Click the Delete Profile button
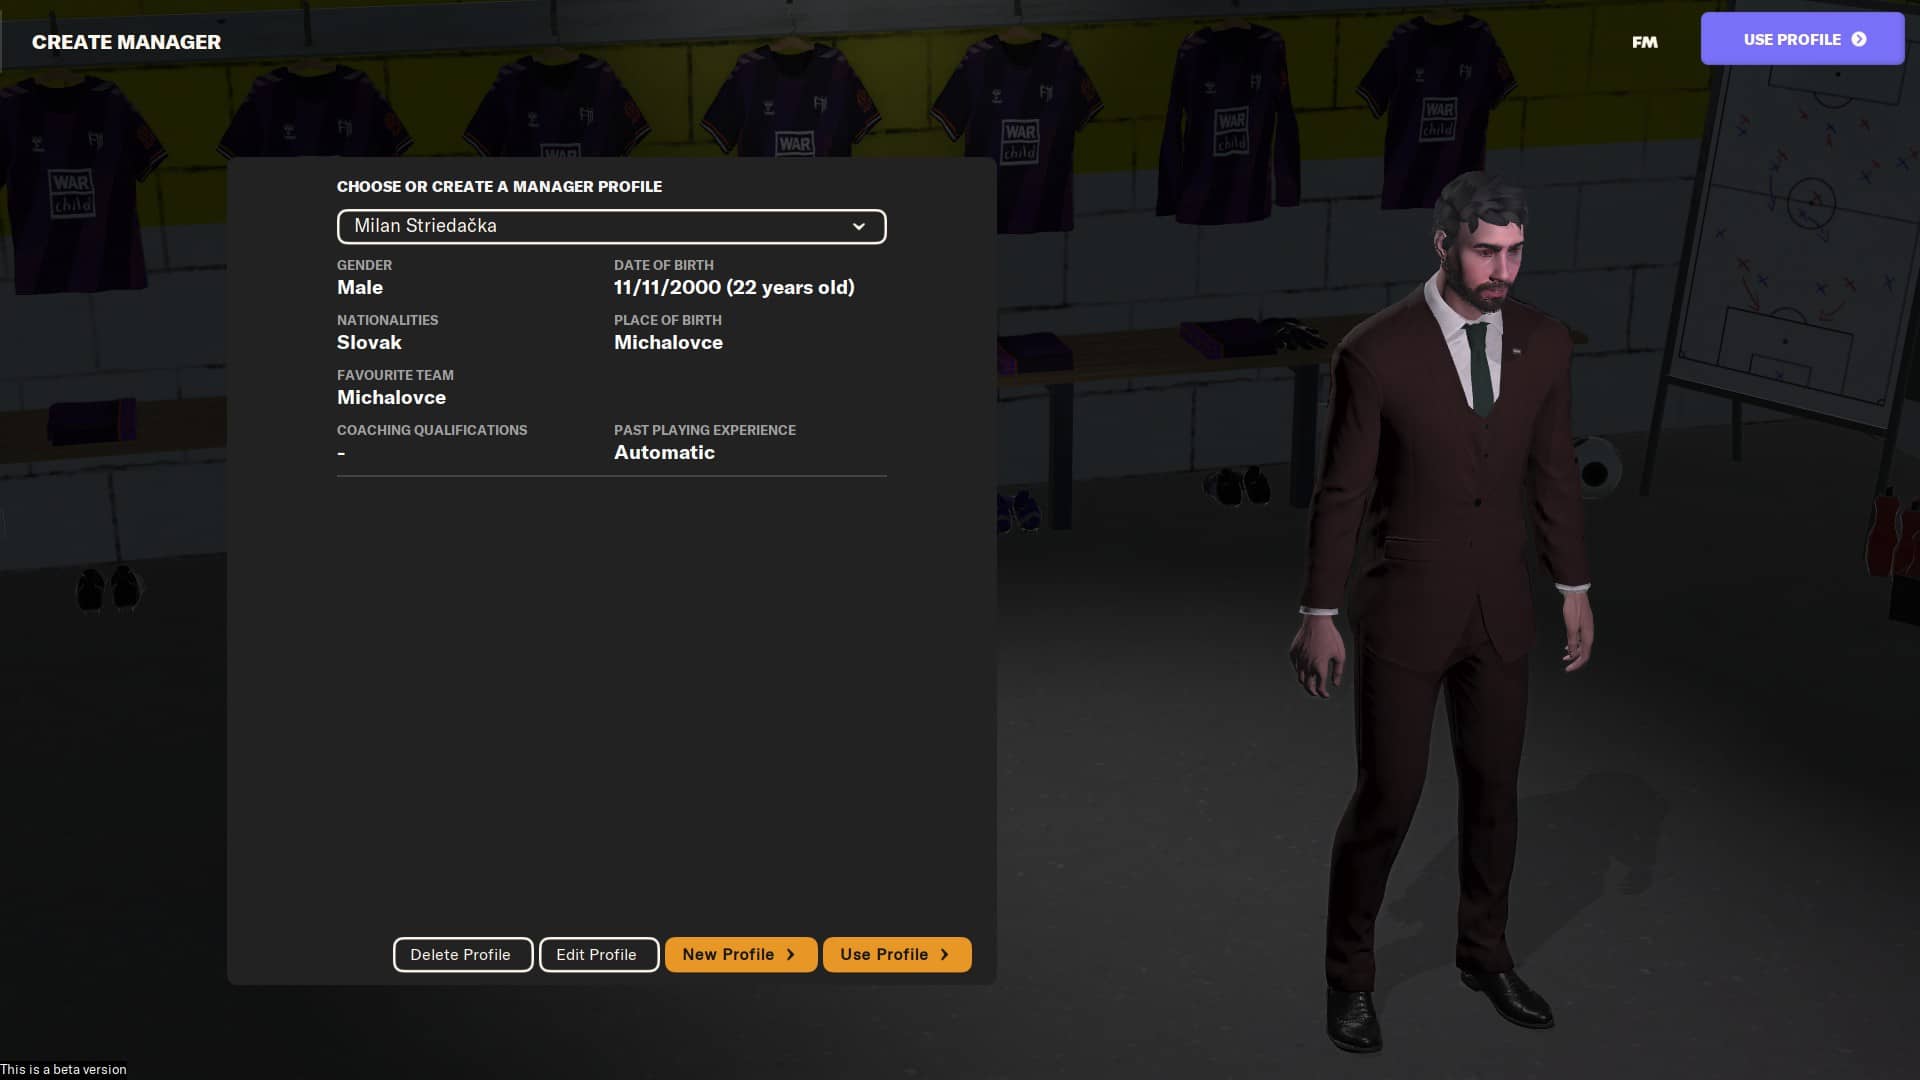 (x=463, y=954)
